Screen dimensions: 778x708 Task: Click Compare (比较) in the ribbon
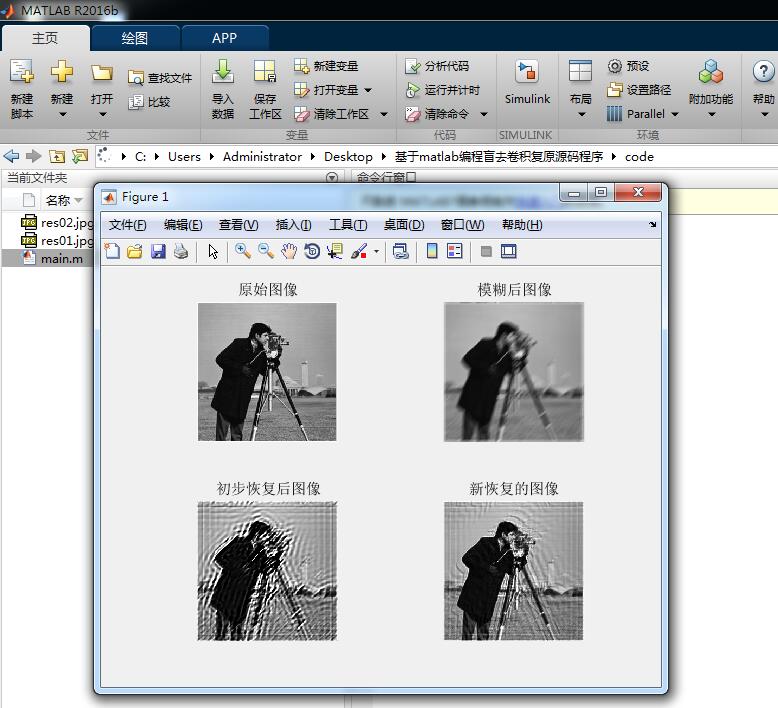[x=149, y=102]
